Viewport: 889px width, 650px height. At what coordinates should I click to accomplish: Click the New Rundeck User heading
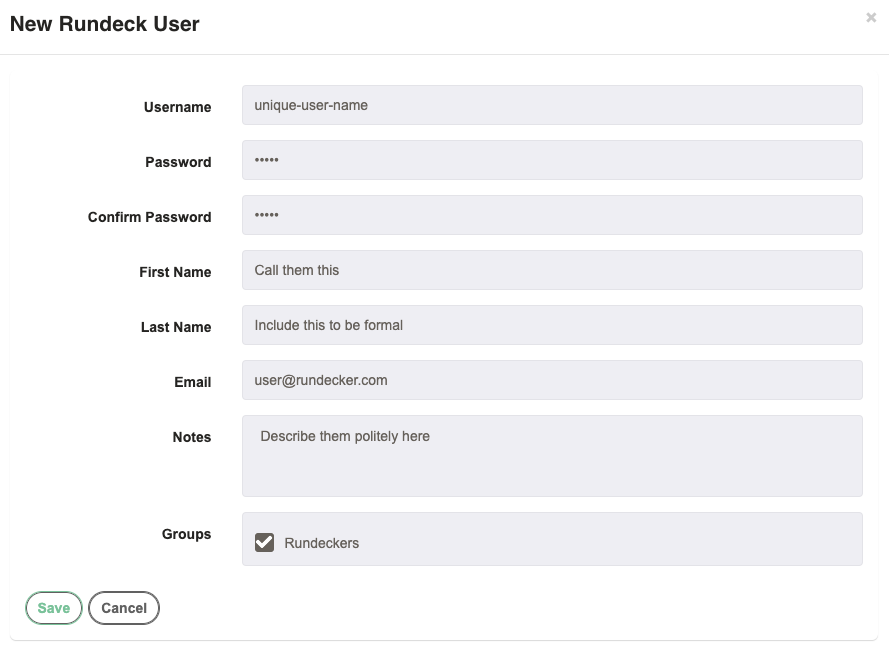point(105,24)
